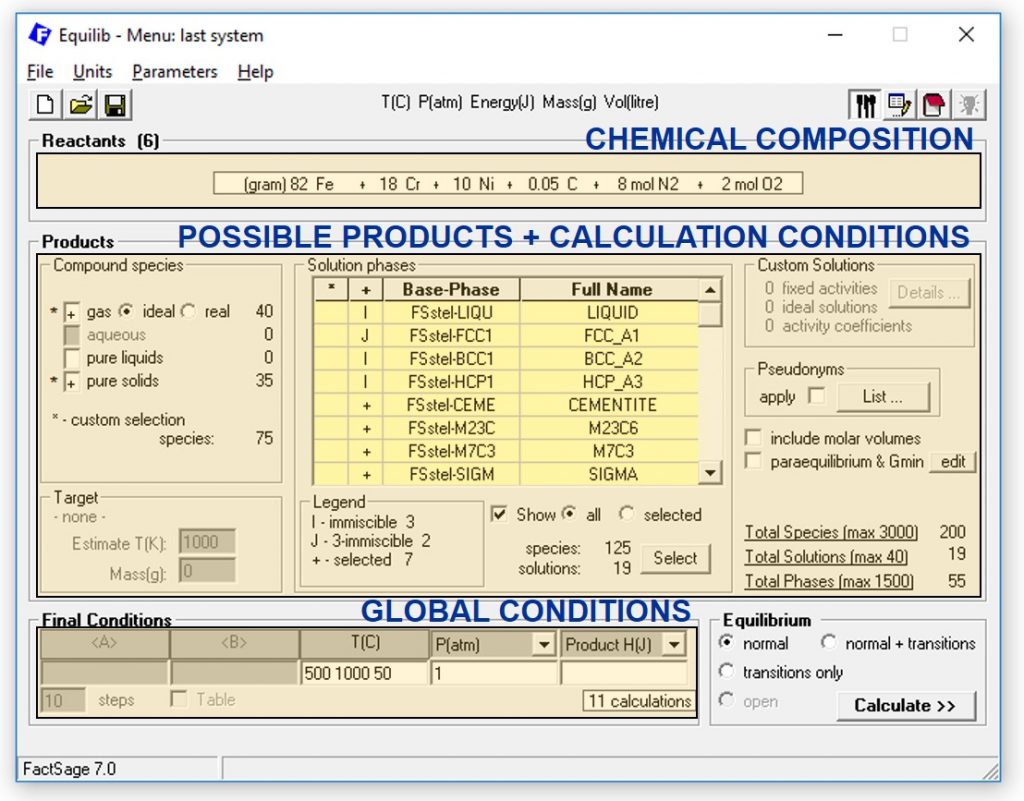Image resolution: width=1024 pixels, height=801 pixels.
Task: Open the File menu
Action: (x=40, y=72)
